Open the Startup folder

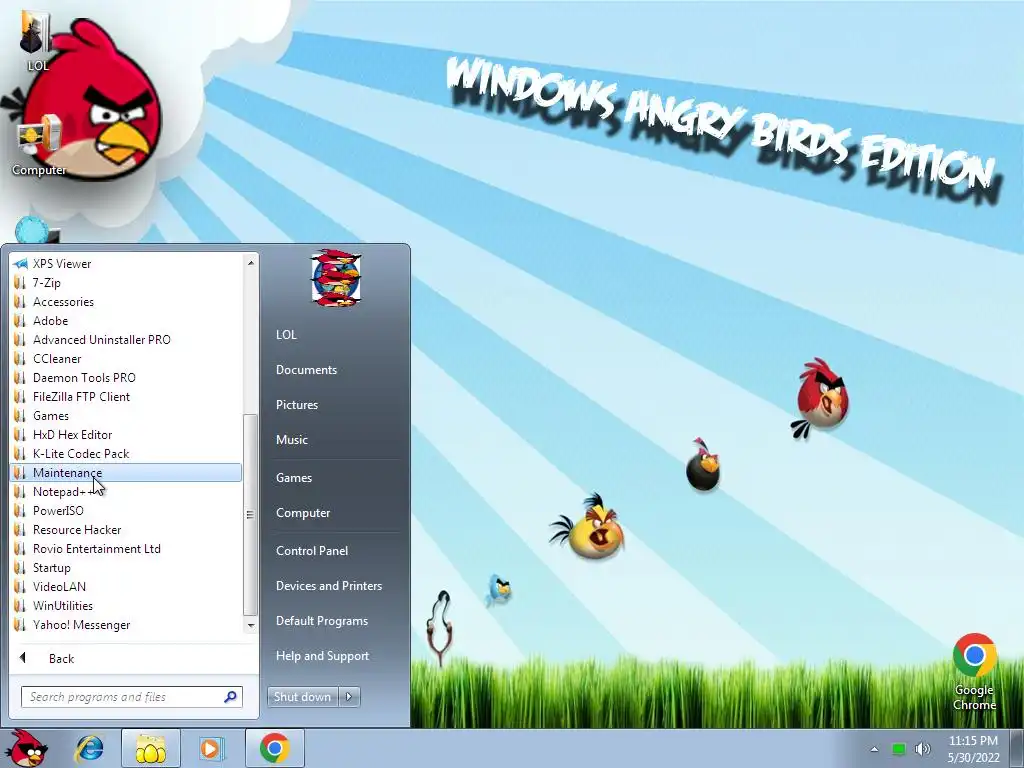pos(125,568)
